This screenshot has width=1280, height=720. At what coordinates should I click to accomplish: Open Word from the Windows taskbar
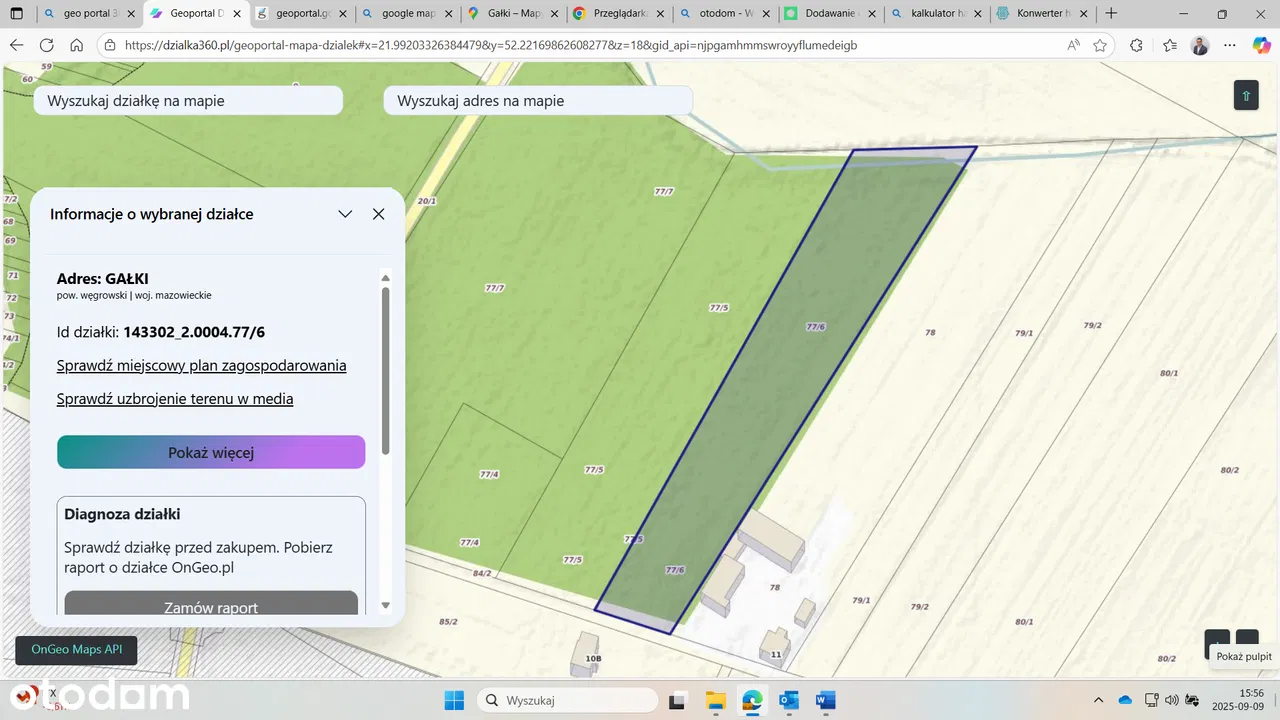[825, 700]
